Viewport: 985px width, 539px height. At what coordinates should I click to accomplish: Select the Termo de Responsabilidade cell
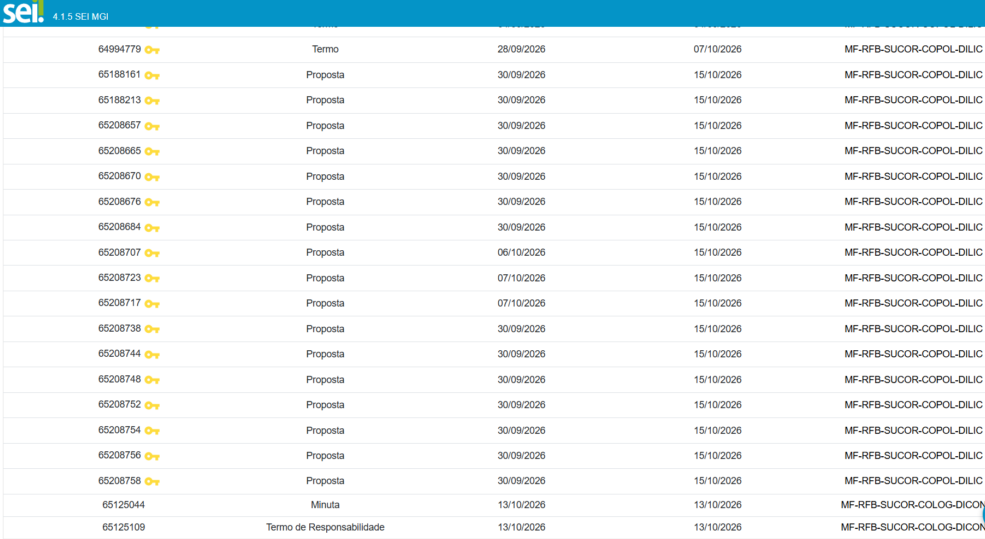pyautogui.click(x=325, y=527)
